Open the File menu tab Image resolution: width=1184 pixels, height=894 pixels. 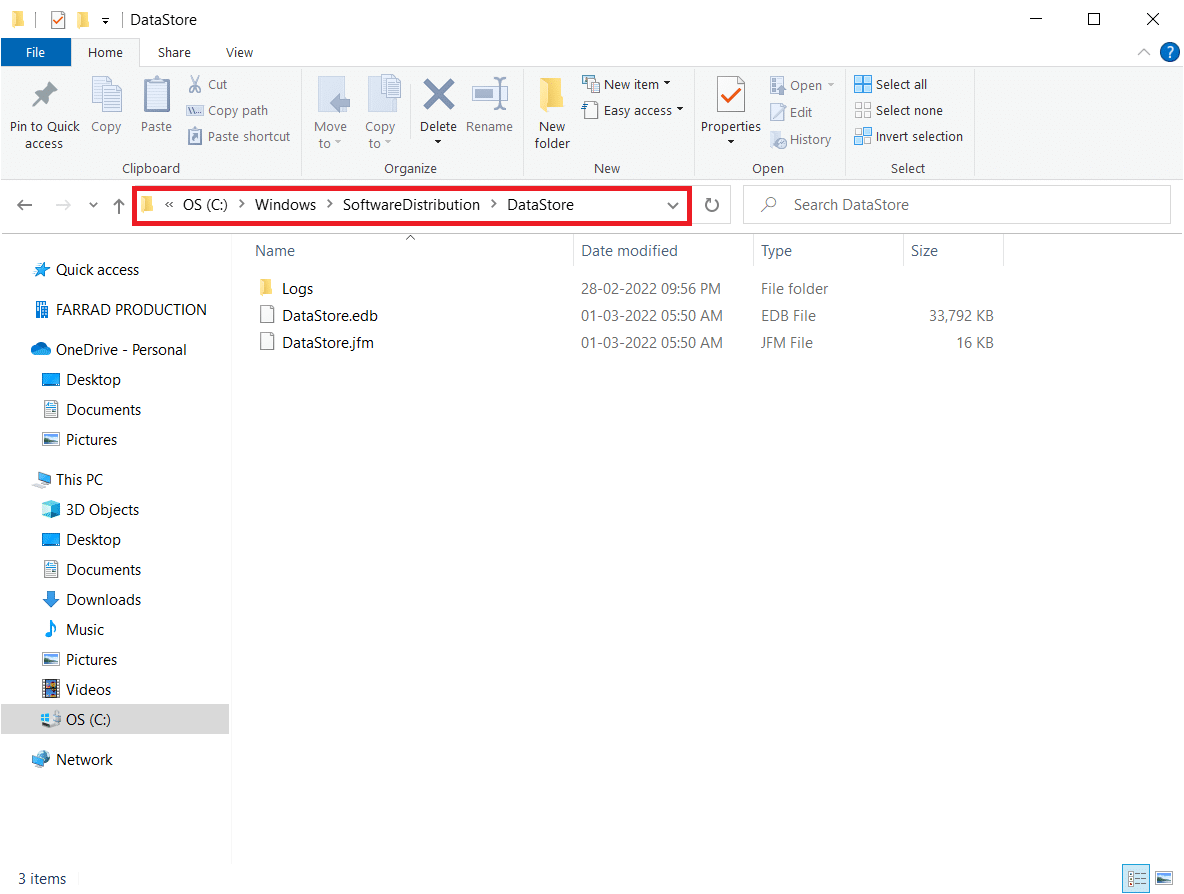tap(35, 52)
